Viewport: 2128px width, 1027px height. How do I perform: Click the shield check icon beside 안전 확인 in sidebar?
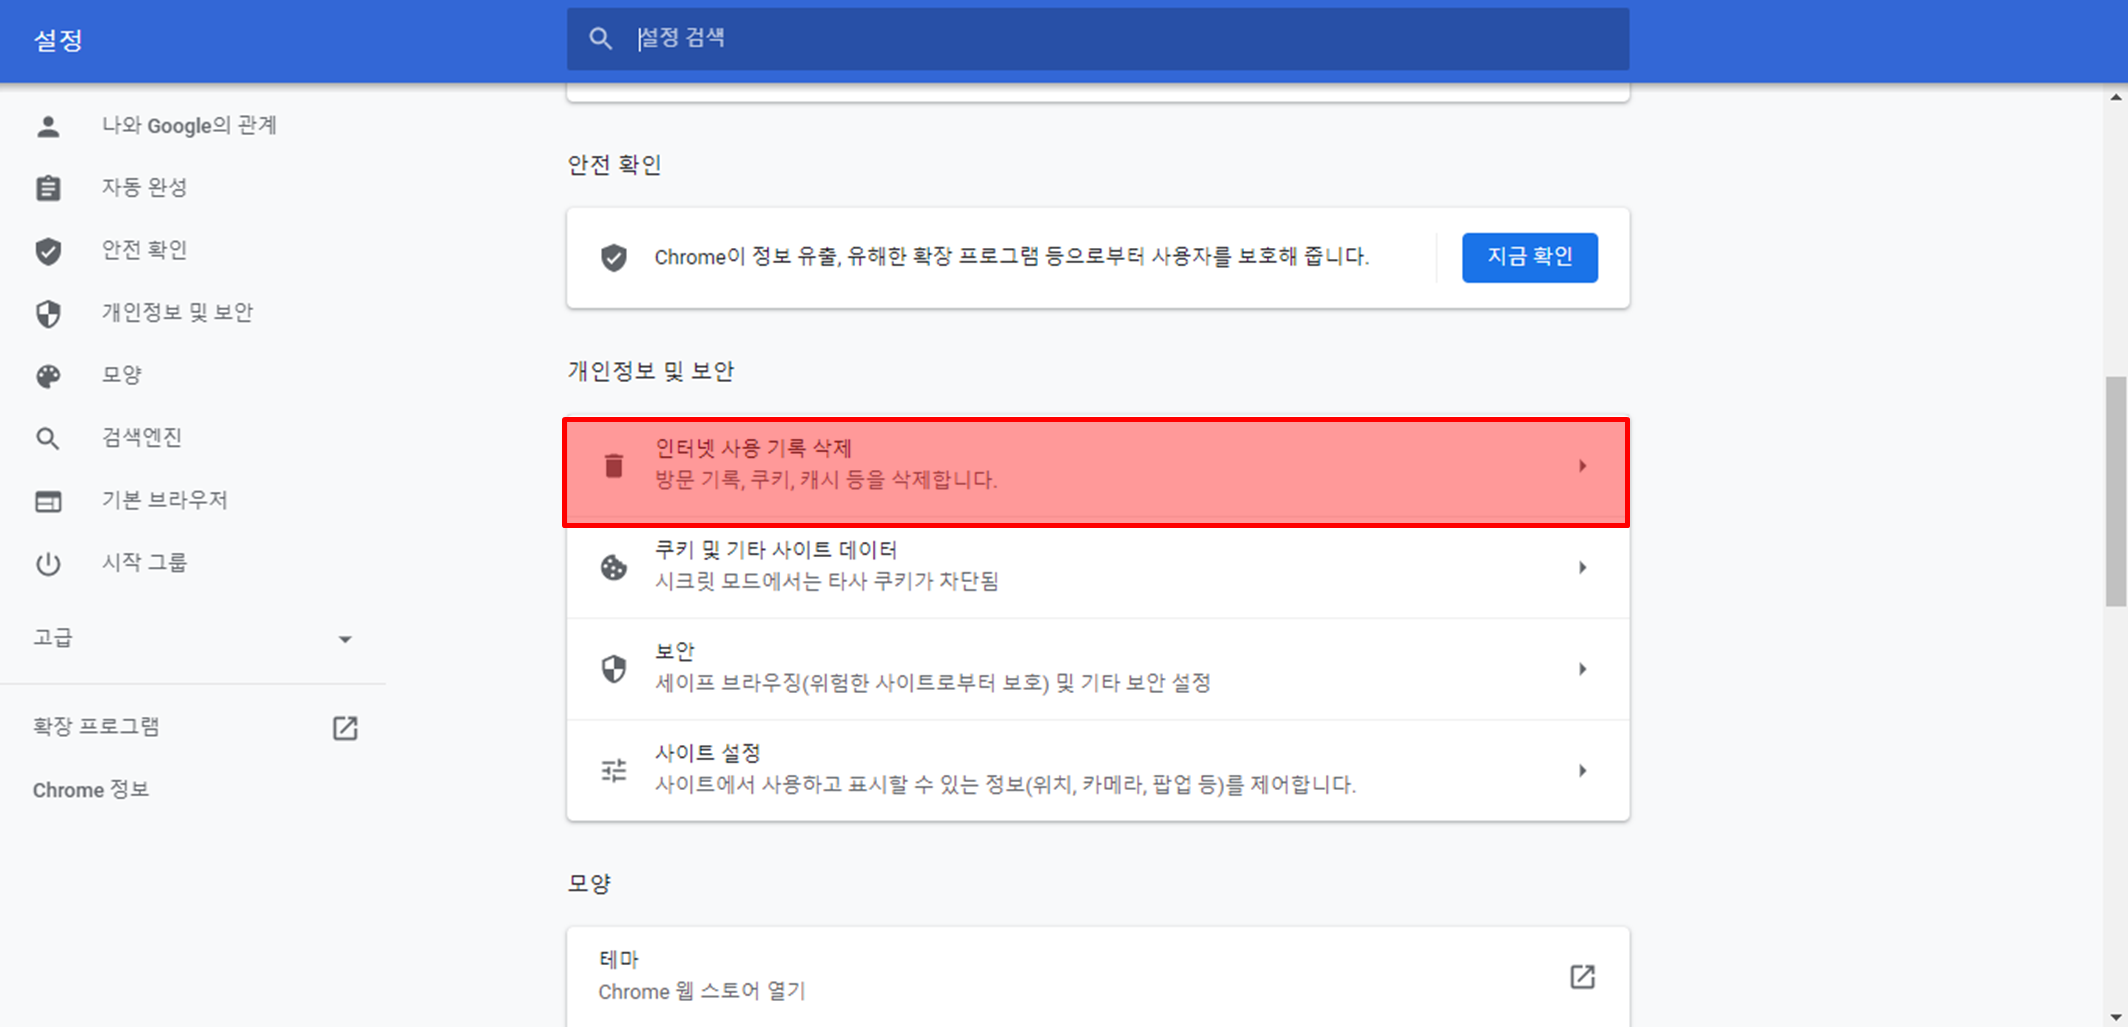[48, 251]
